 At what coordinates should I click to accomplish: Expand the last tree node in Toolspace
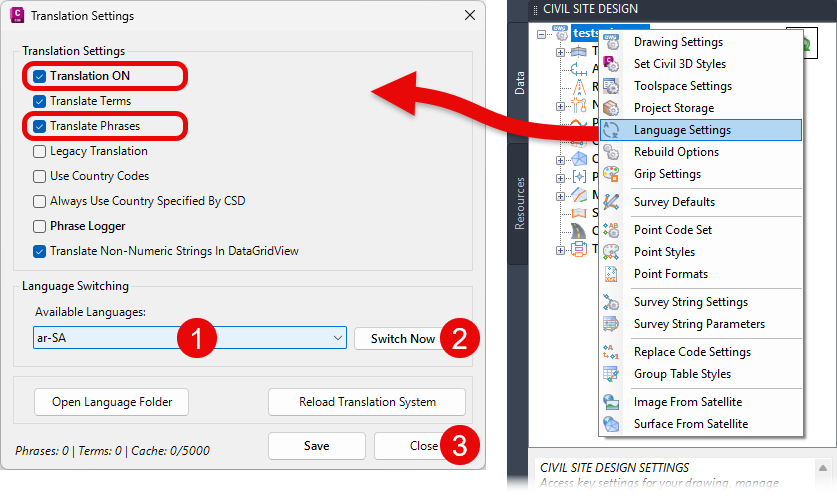561,249
